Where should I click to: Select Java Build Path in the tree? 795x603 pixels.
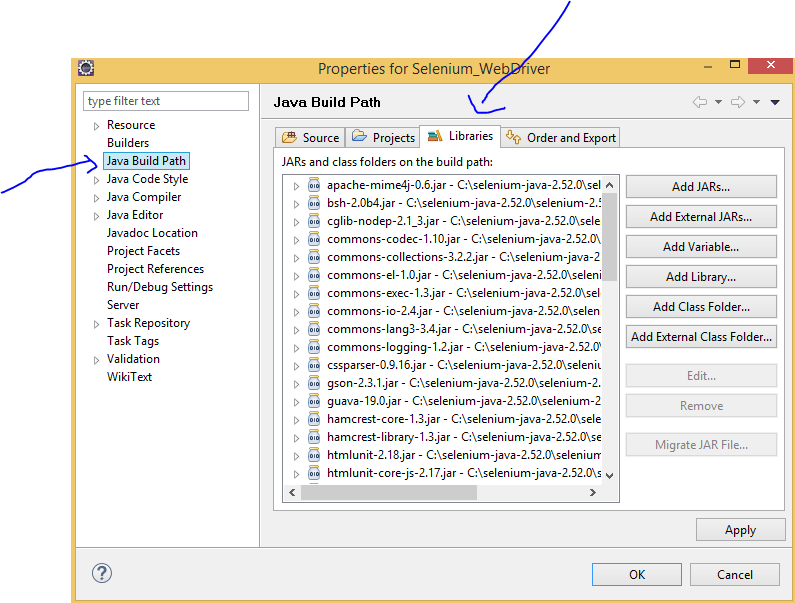click(x=146, y=161)
